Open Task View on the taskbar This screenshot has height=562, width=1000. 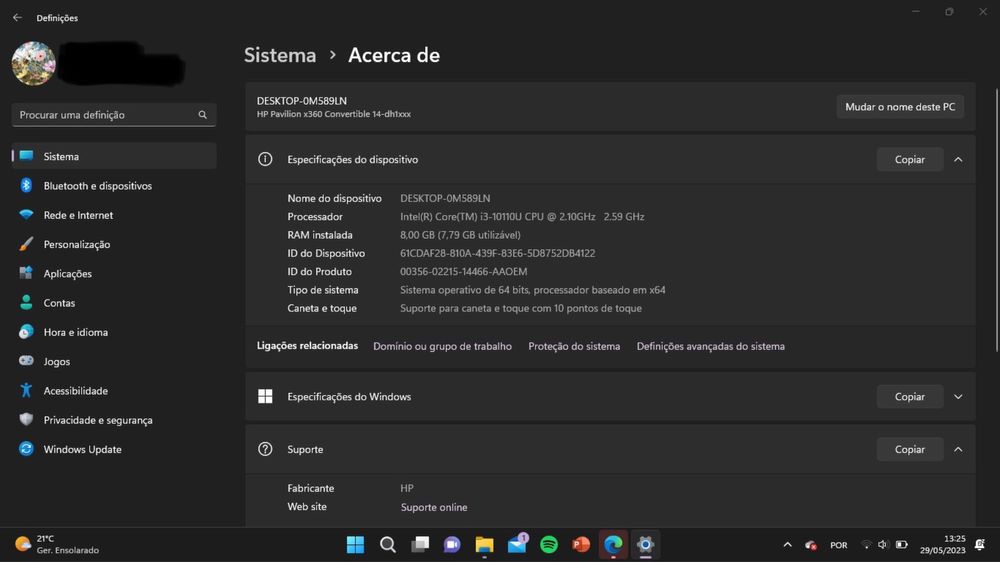click(x=420, y=545)
